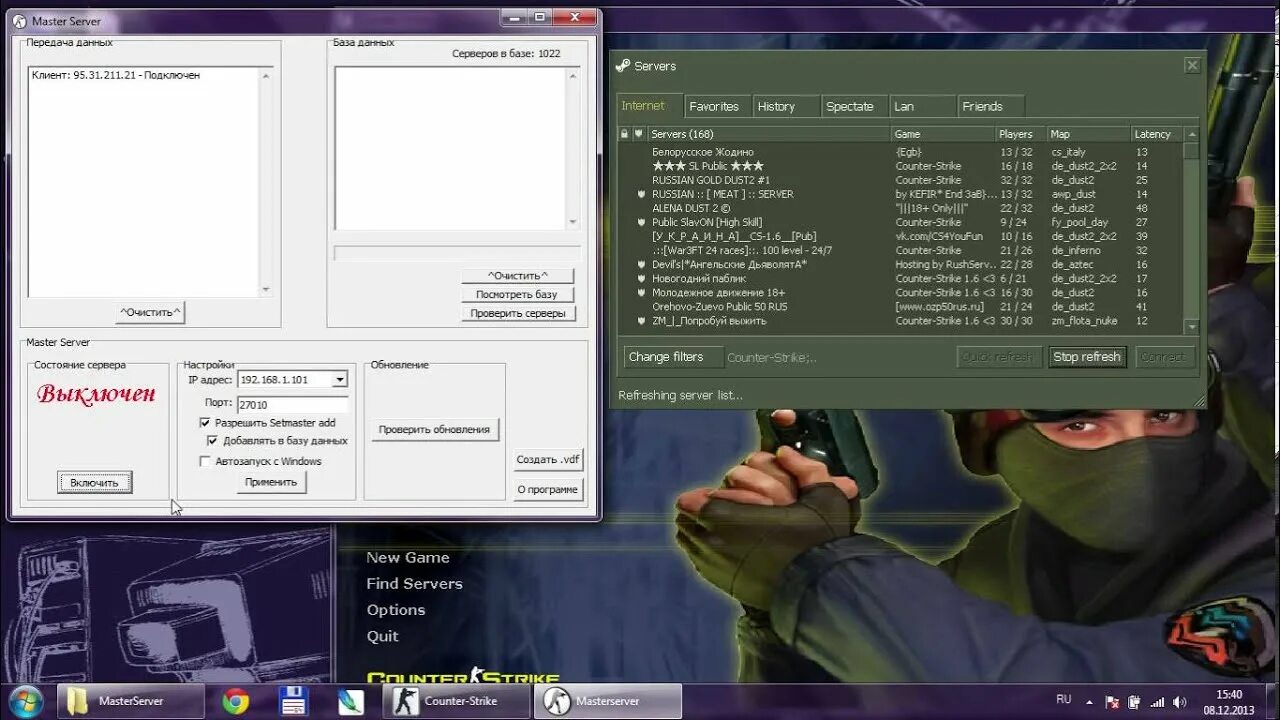Screen dimensions: 1280x720
Task: Click shield icon on RUSSIAN MEAT SERVER row
Action: (x=641, y=194)
